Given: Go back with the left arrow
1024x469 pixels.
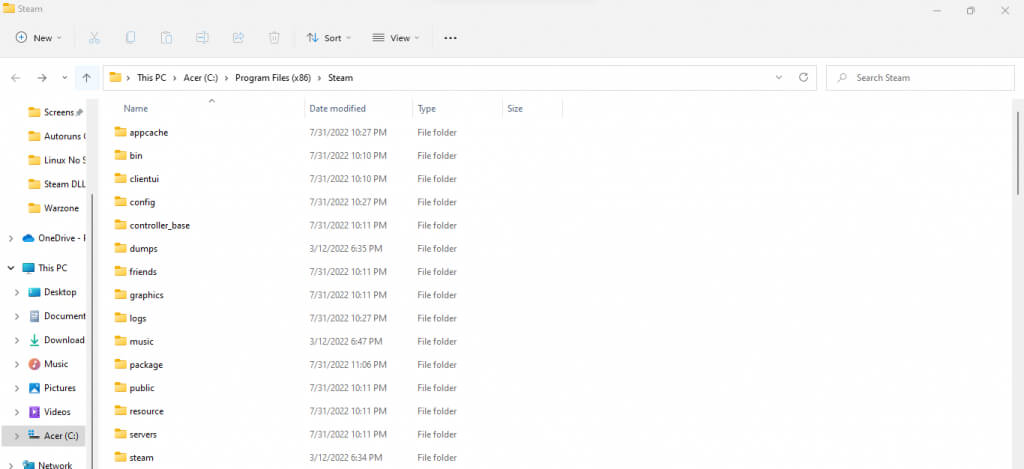Looking at the screenshot, I should point(16,78).
